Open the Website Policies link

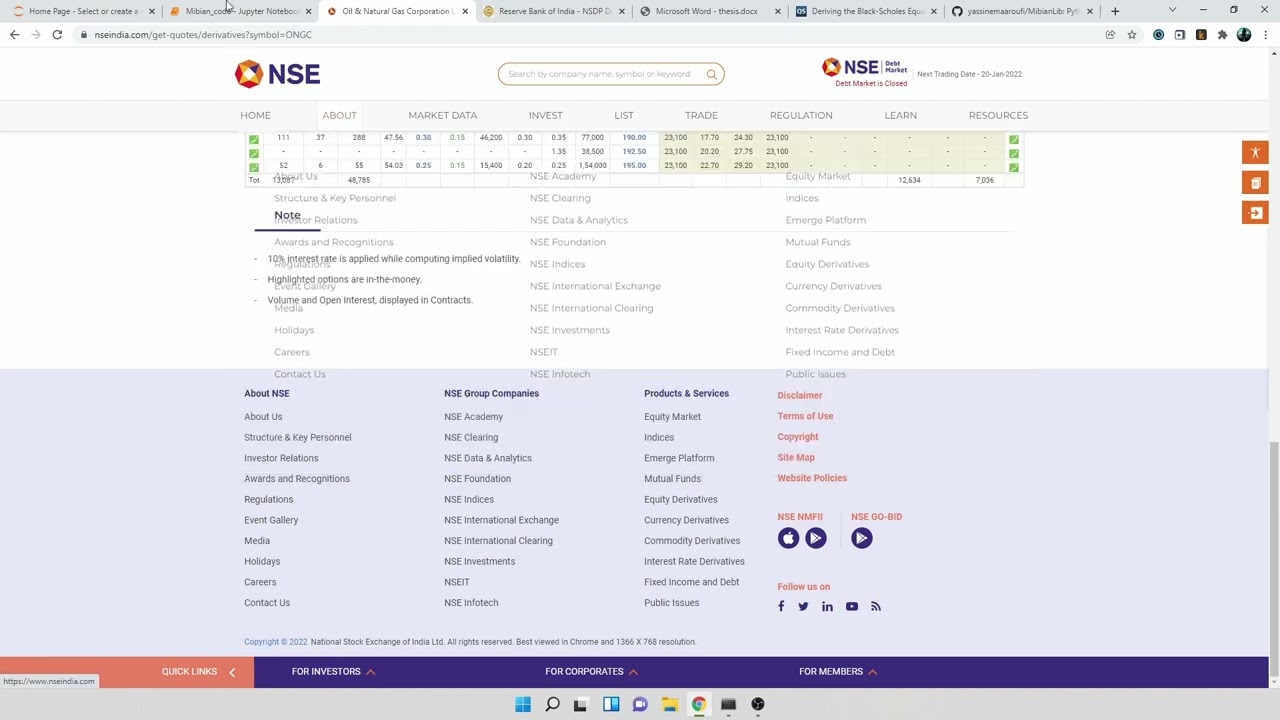pos(812,478)
